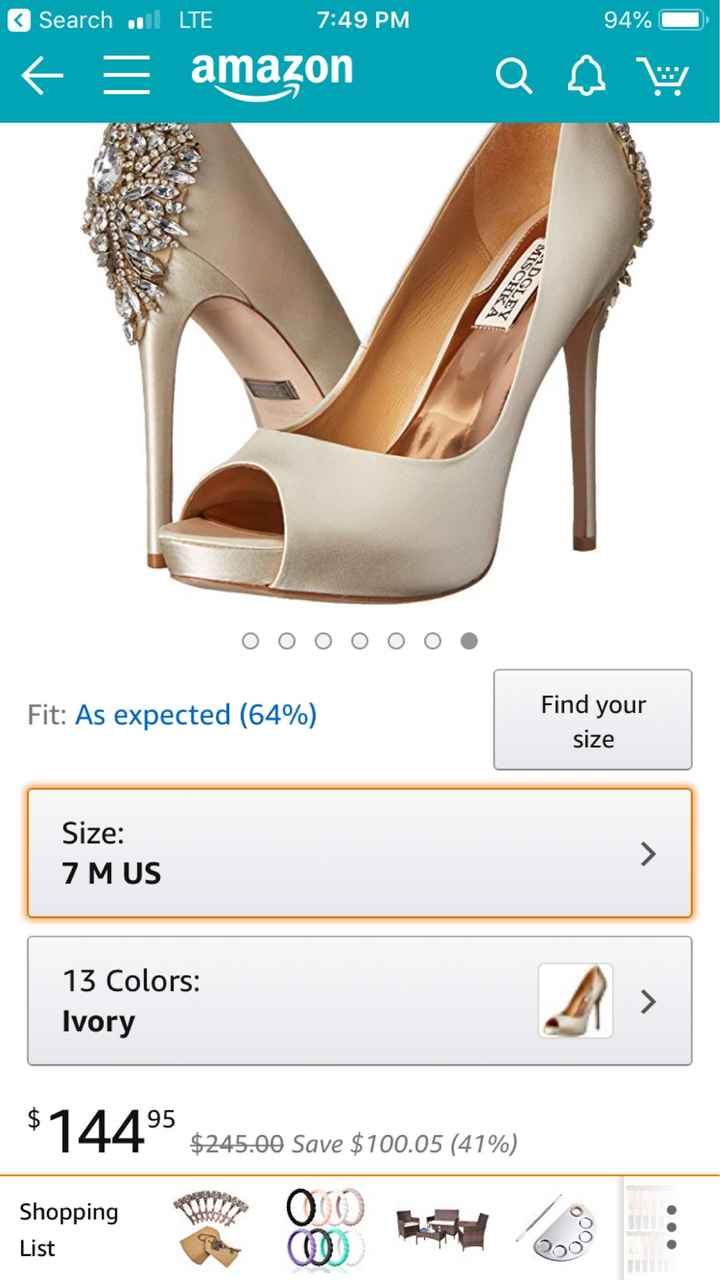720x1280 pixels.
Task: Go back using the arrow icon
Action: click(x=42, y=75)
